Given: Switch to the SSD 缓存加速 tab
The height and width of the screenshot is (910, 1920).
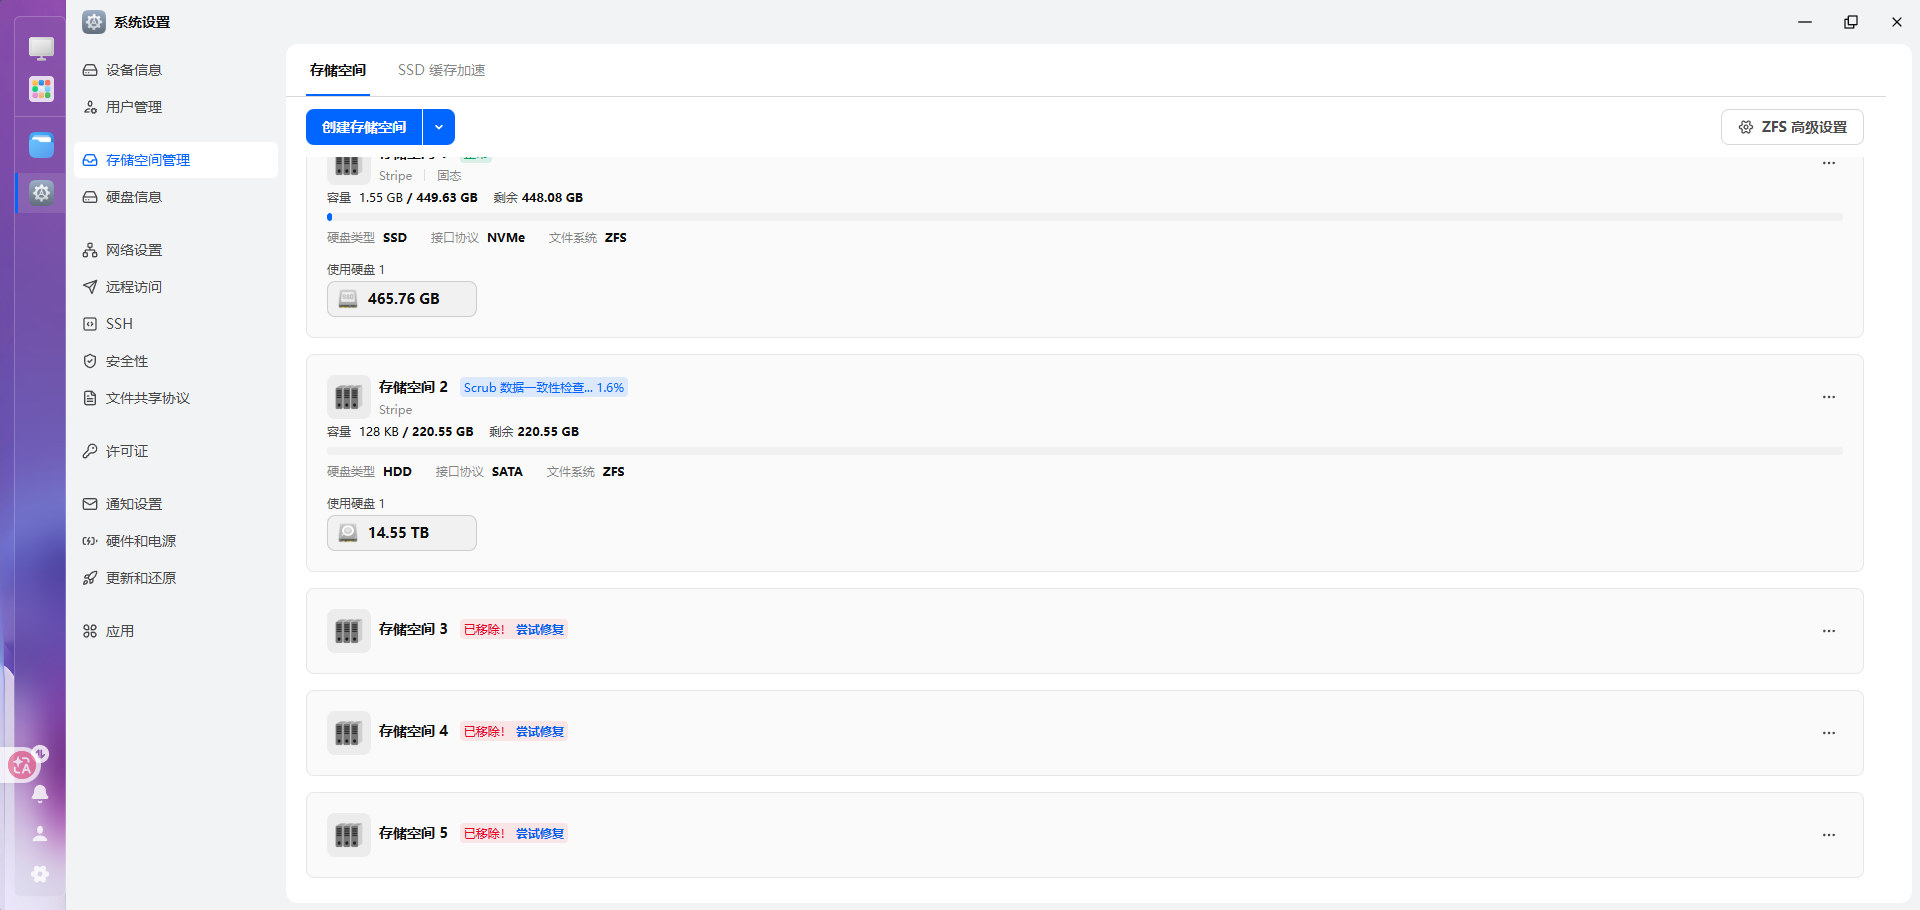Looking at the screenshot, I should [441, 70].
